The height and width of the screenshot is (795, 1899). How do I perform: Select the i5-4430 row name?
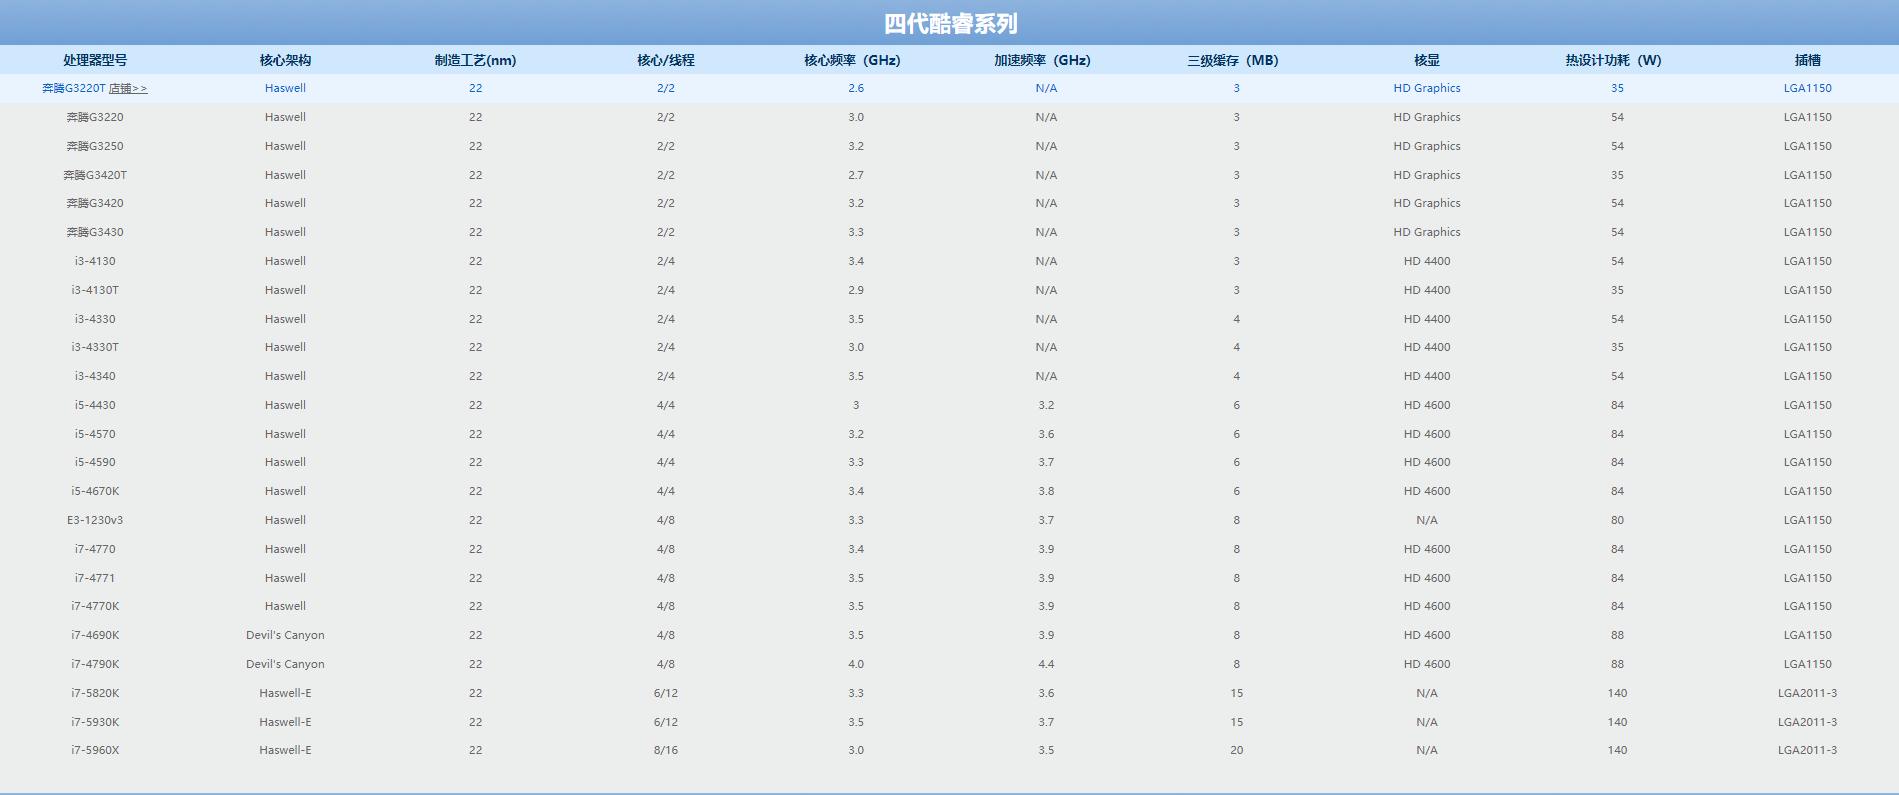click(95, 405)
